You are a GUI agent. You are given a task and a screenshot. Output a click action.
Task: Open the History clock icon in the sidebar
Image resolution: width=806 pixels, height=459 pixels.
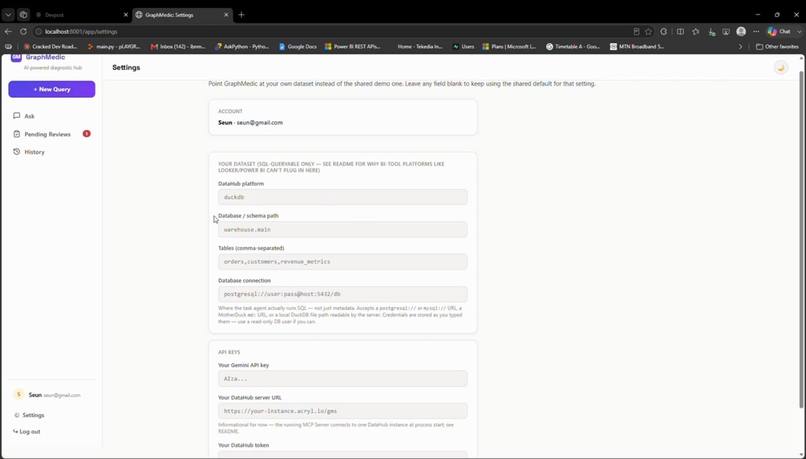(16, 152)
